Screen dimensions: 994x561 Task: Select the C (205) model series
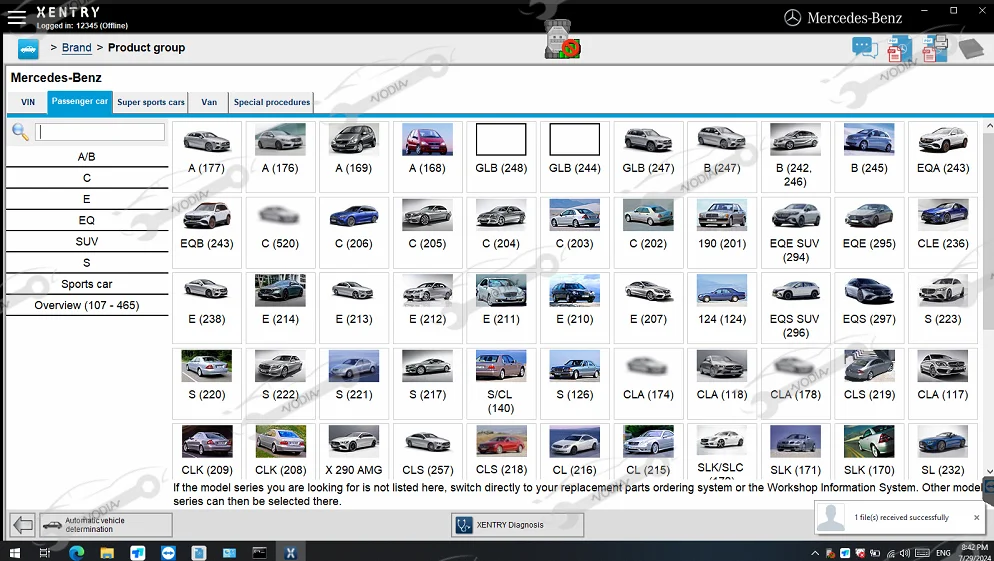(427, 232)
